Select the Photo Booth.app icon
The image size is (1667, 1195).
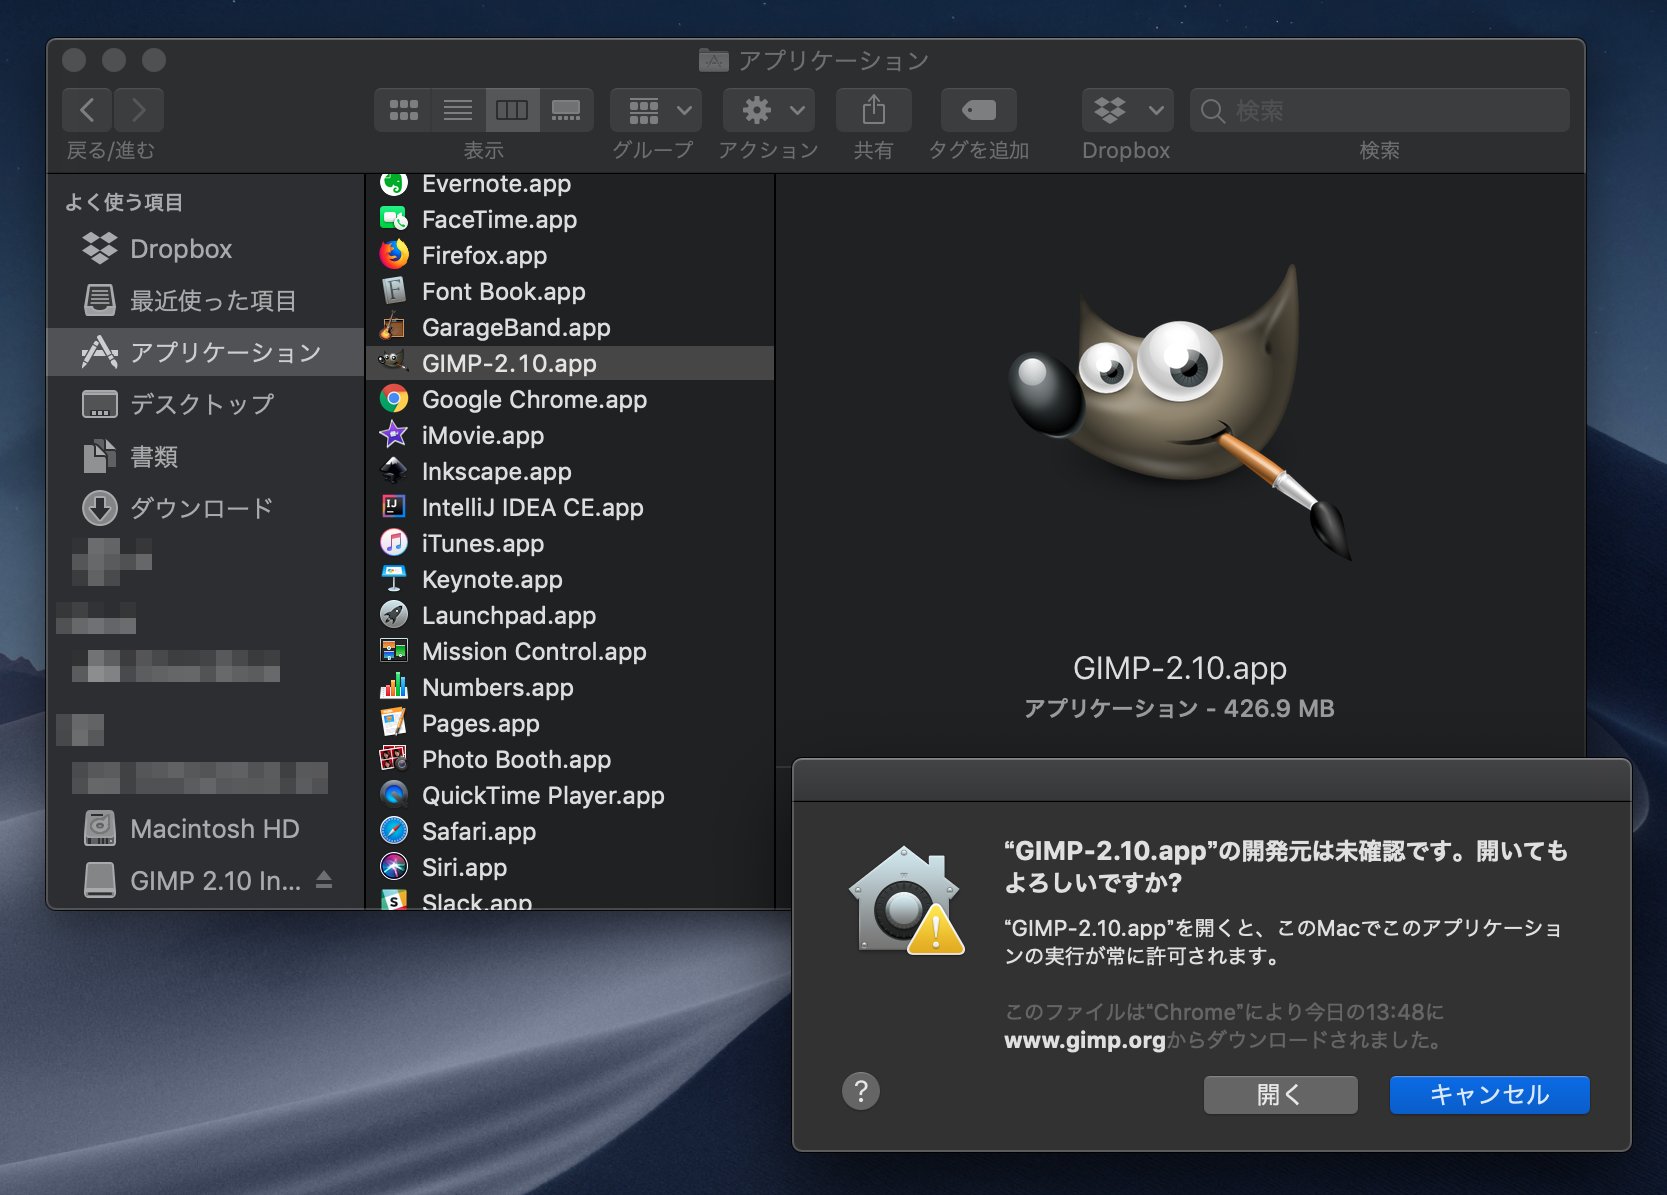[x=394, y=759]
